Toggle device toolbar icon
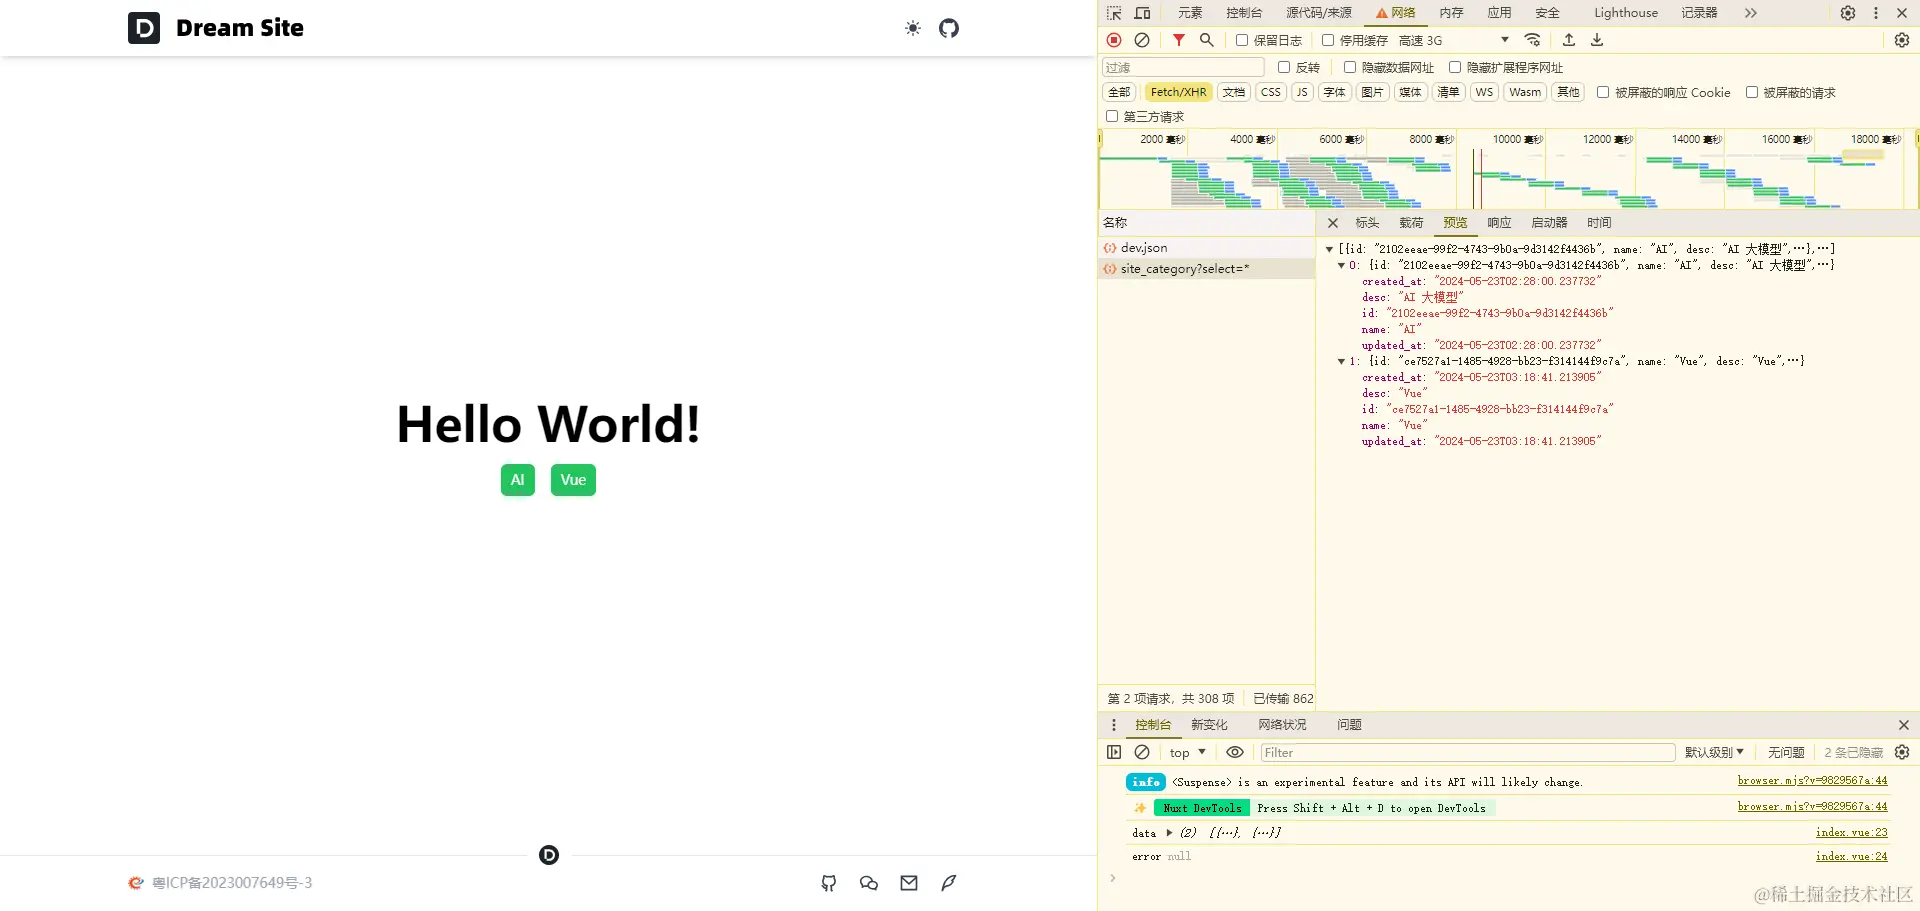The height and width of the screenshot is (911, 1920). [x=1142, y=13]
